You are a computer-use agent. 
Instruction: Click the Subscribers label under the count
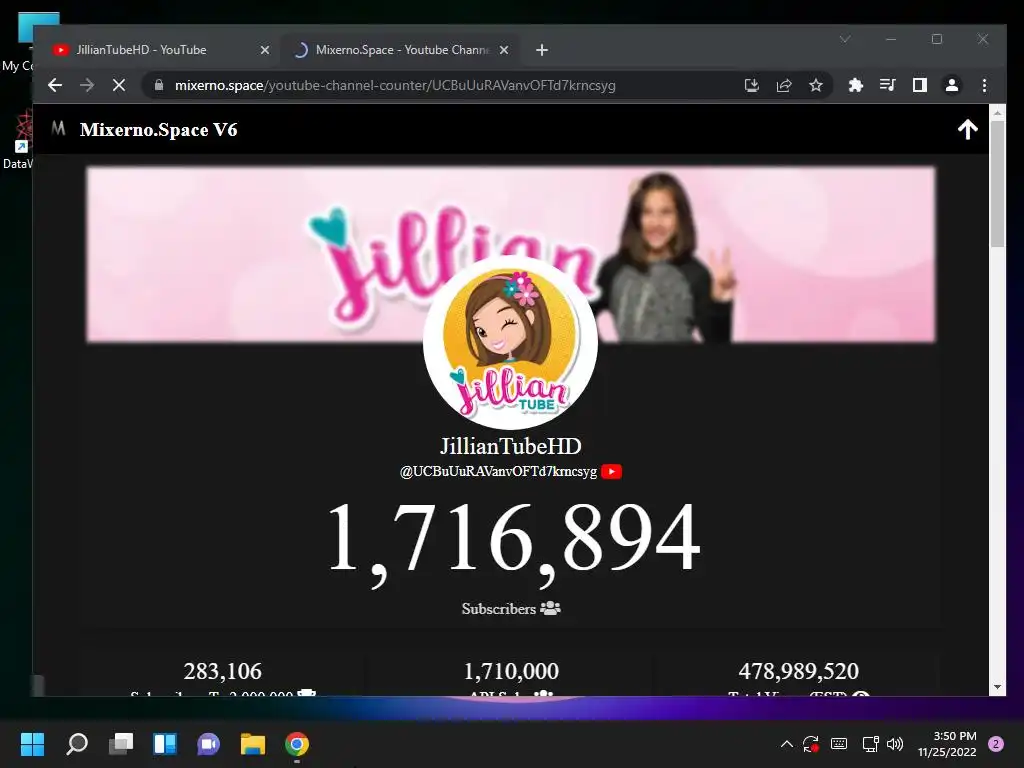[498, 609]
